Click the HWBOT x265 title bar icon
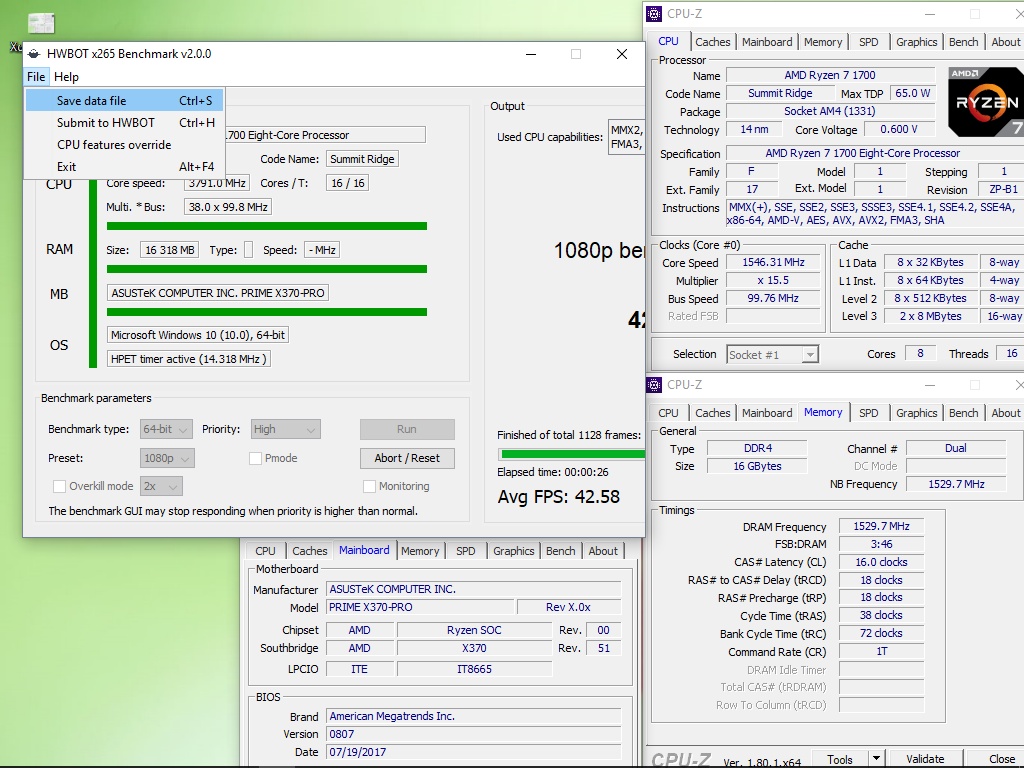This screenshot has height=768, width=1024. [x=33, y=54]
